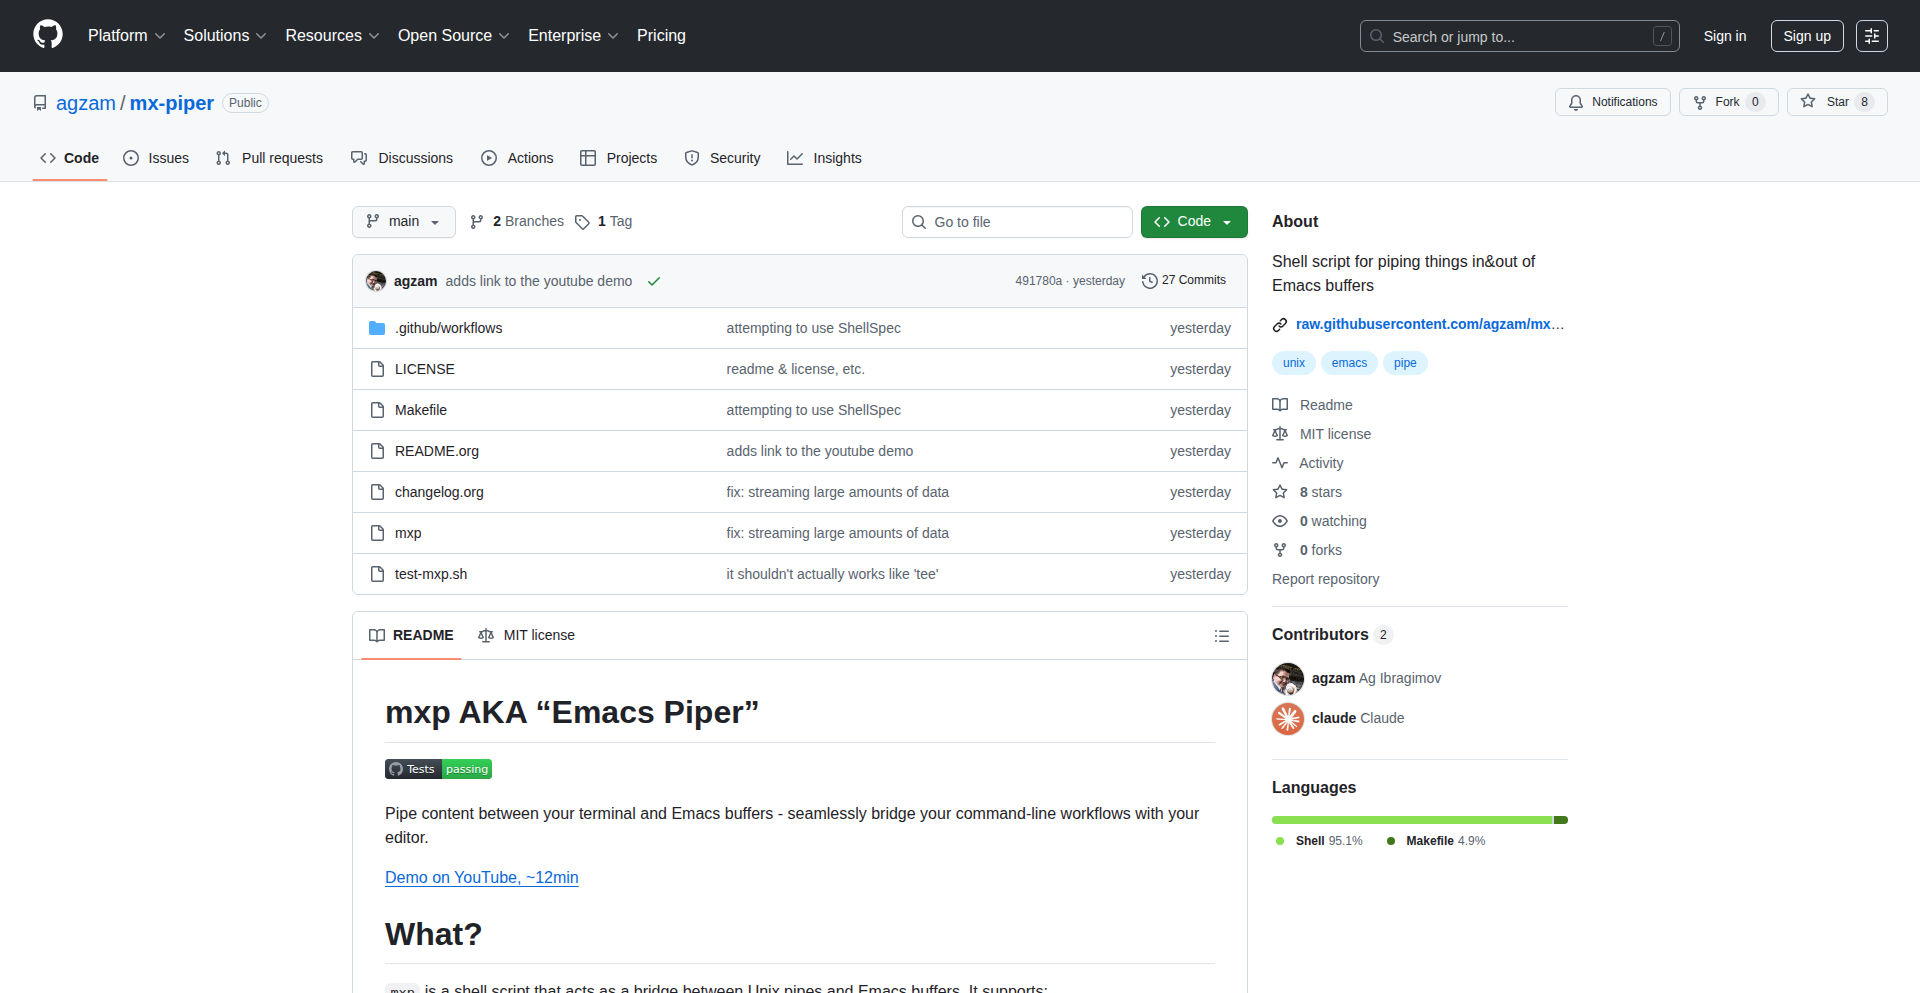The height and width of the screenshot is (993, 1920).
Task: Open the MIT license tab
Action: tap(527, 636)
